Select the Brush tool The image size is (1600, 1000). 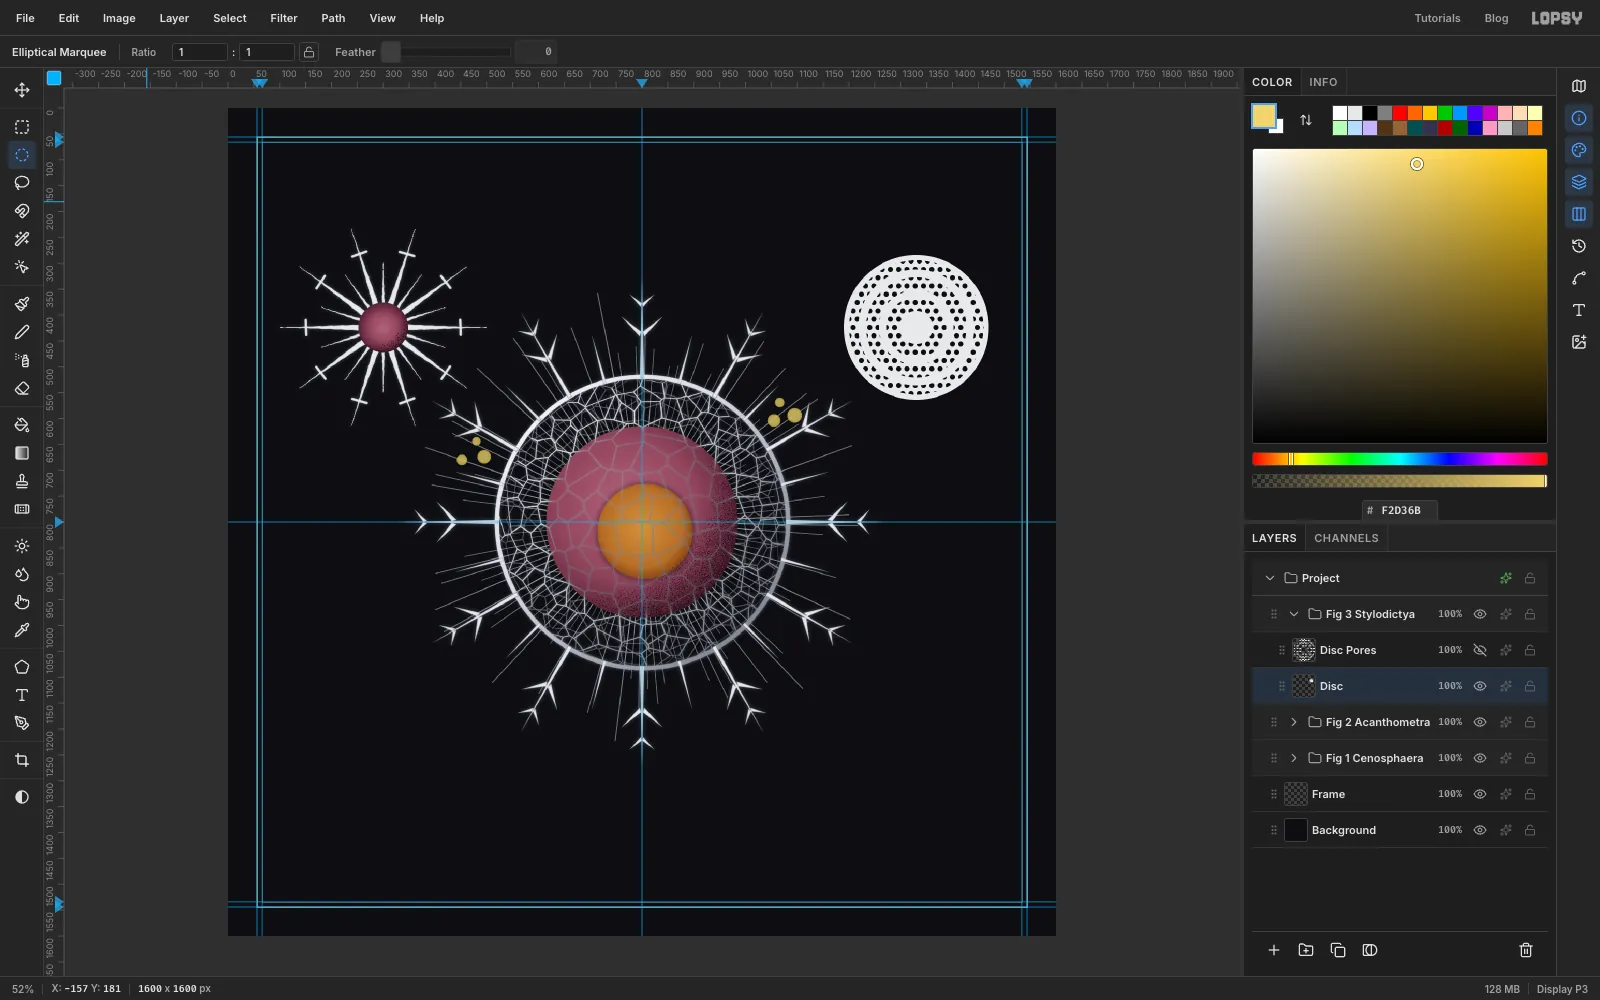point(22,304)
